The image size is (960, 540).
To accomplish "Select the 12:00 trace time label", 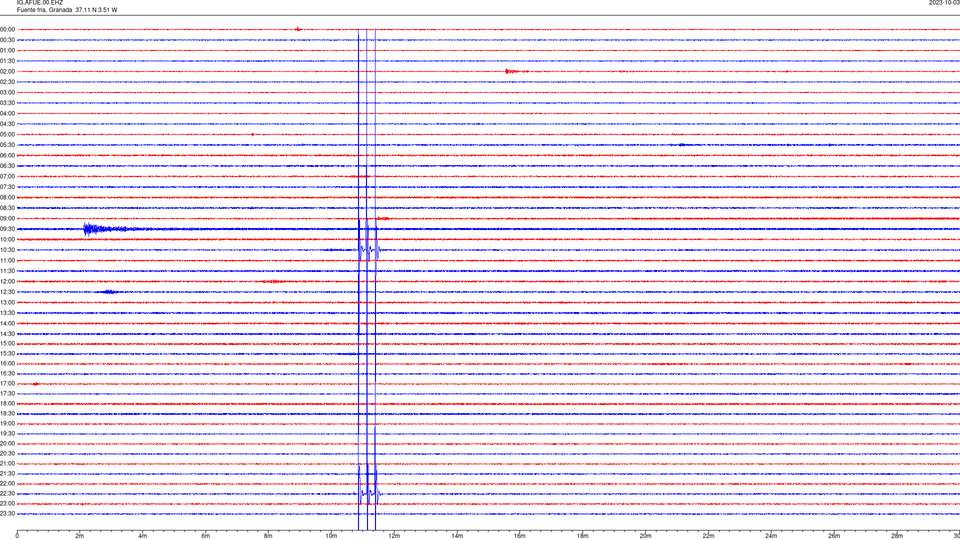I will tap(7, 282).
